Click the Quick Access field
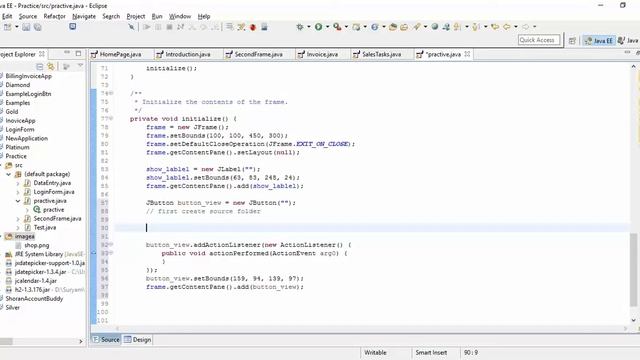This screenshot has width=640, height=360. [x=539, y=40]
